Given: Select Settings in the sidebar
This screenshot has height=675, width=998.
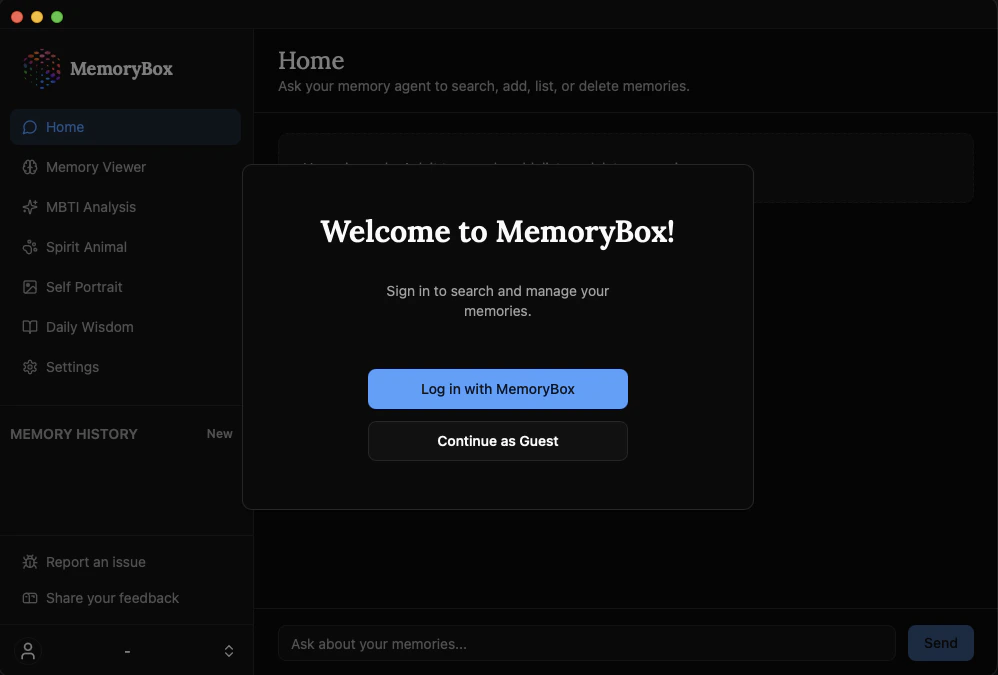Looking at the screenshot, I should (x=72, y=367).
